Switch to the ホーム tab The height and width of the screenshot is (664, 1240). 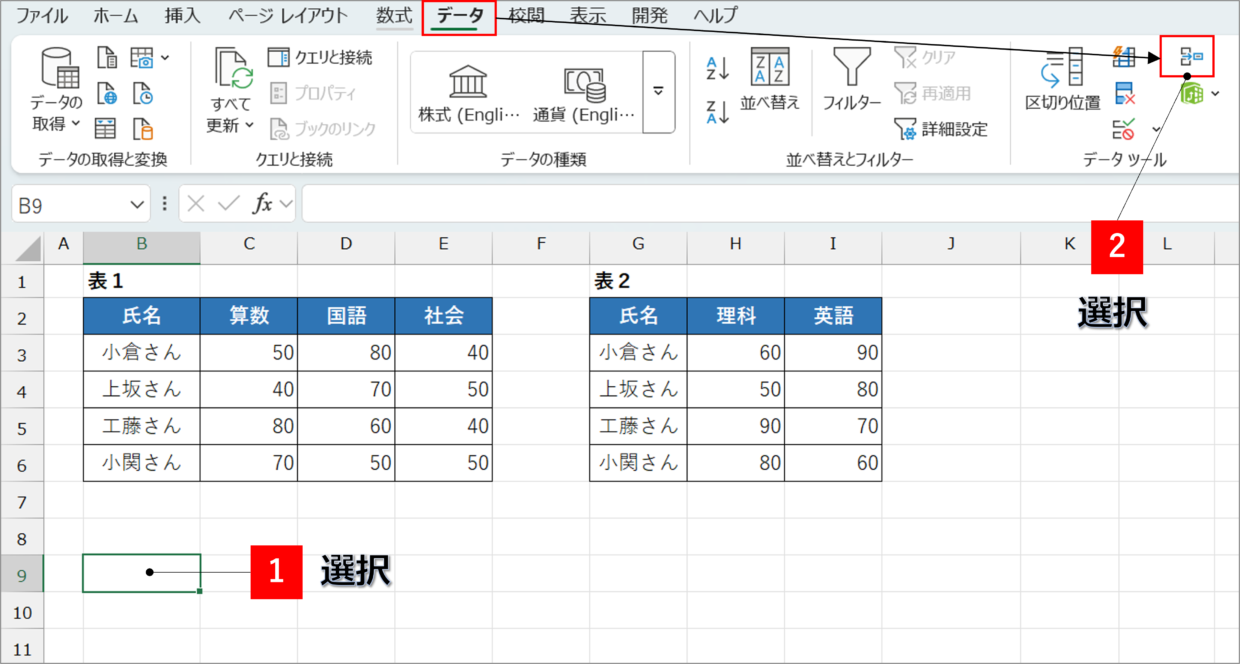116,16
